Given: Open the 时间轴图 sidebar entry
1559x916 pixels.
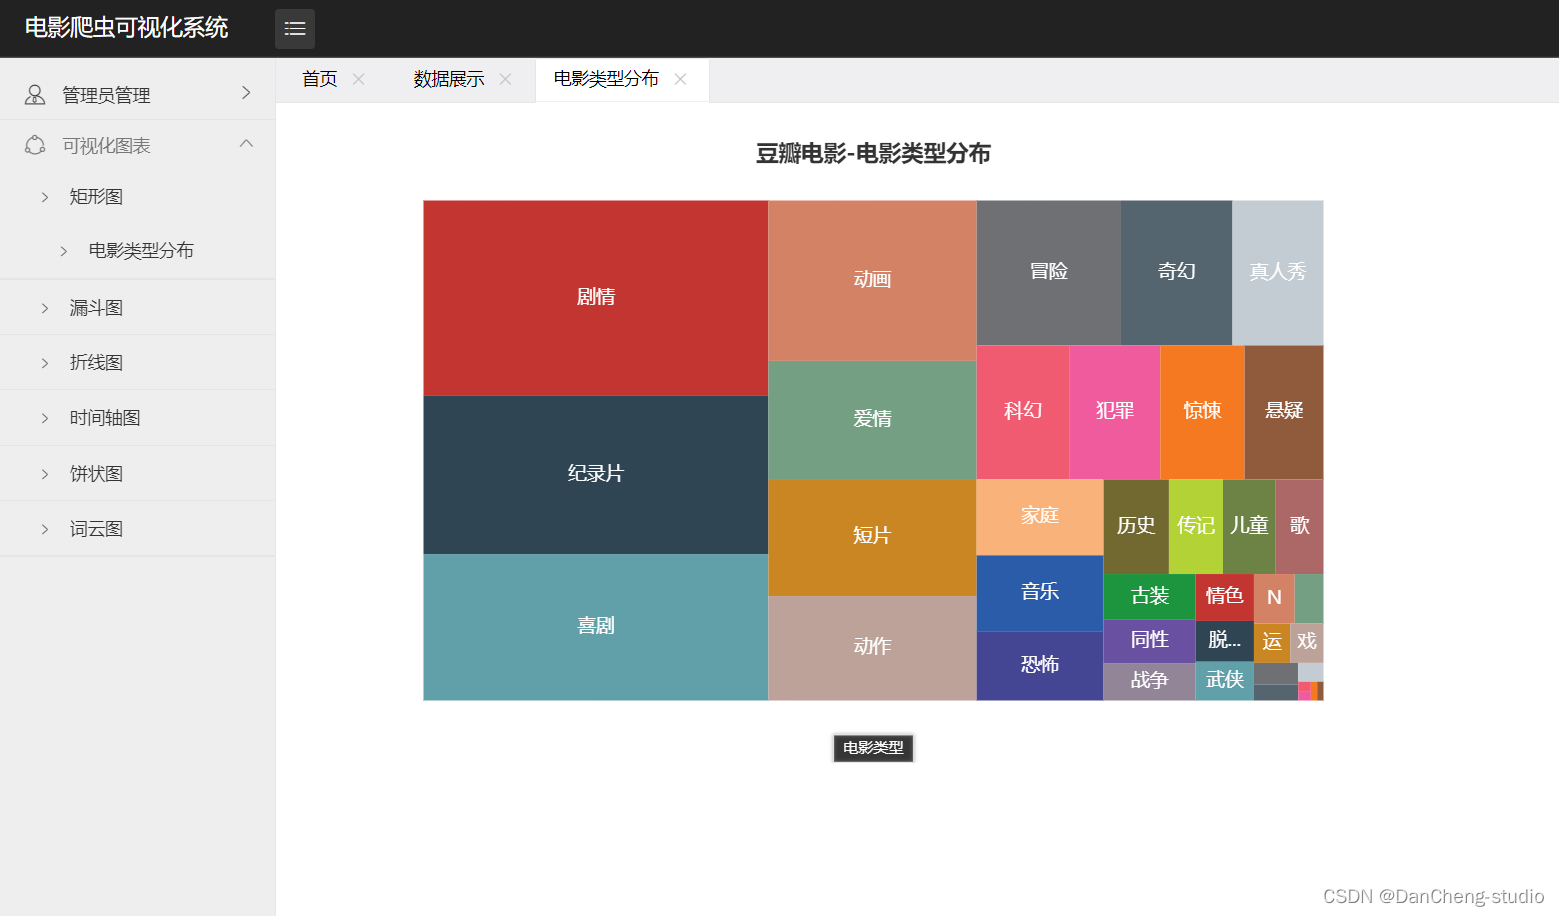Looking at the screenshot, I should point(138,418).
